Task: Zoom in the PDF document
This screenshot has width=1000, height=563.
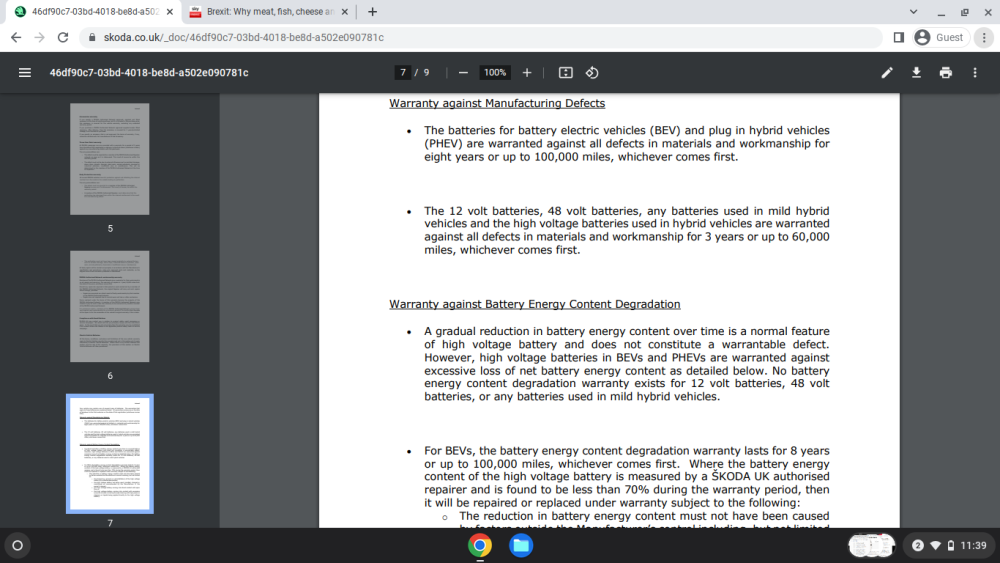Action: point(527,73)
